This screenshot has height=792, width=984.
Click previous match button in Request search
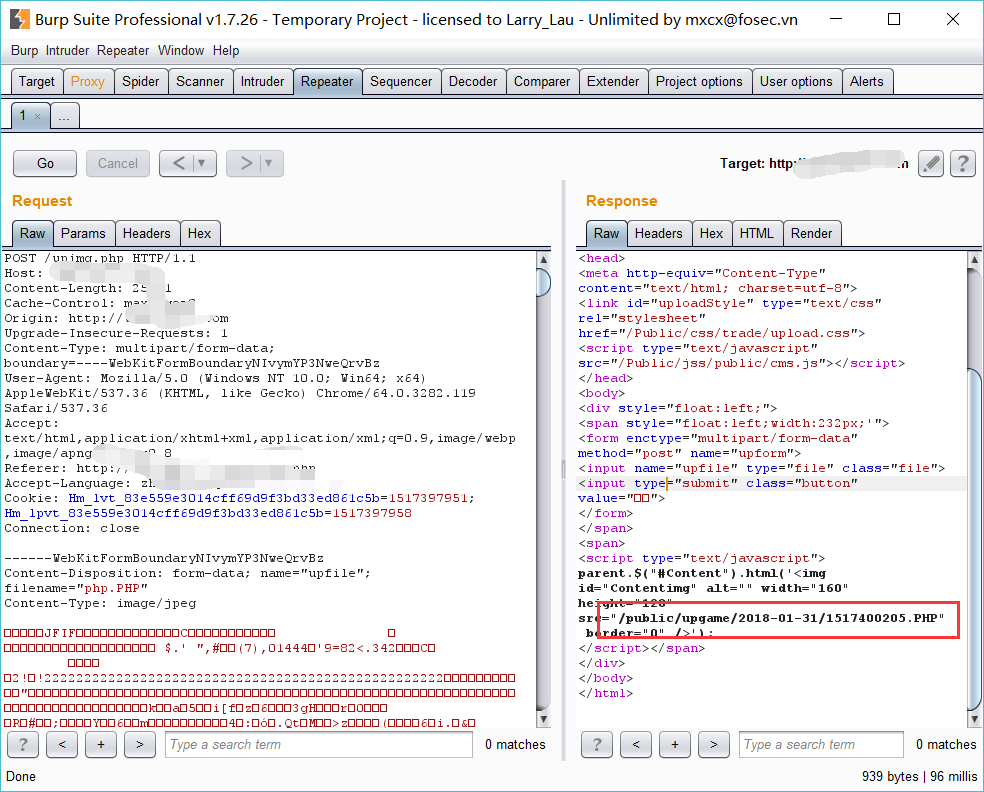tap(62, 744)
